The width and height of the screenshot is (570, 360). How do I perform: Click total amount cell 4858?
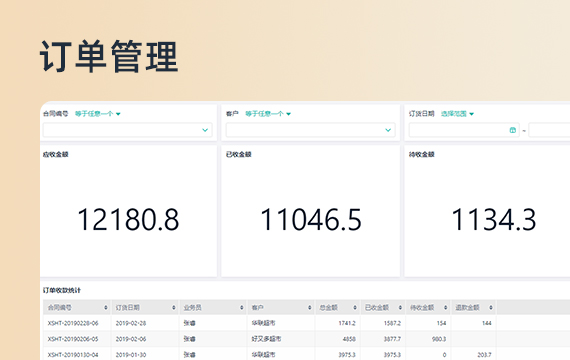coord(349,339)
